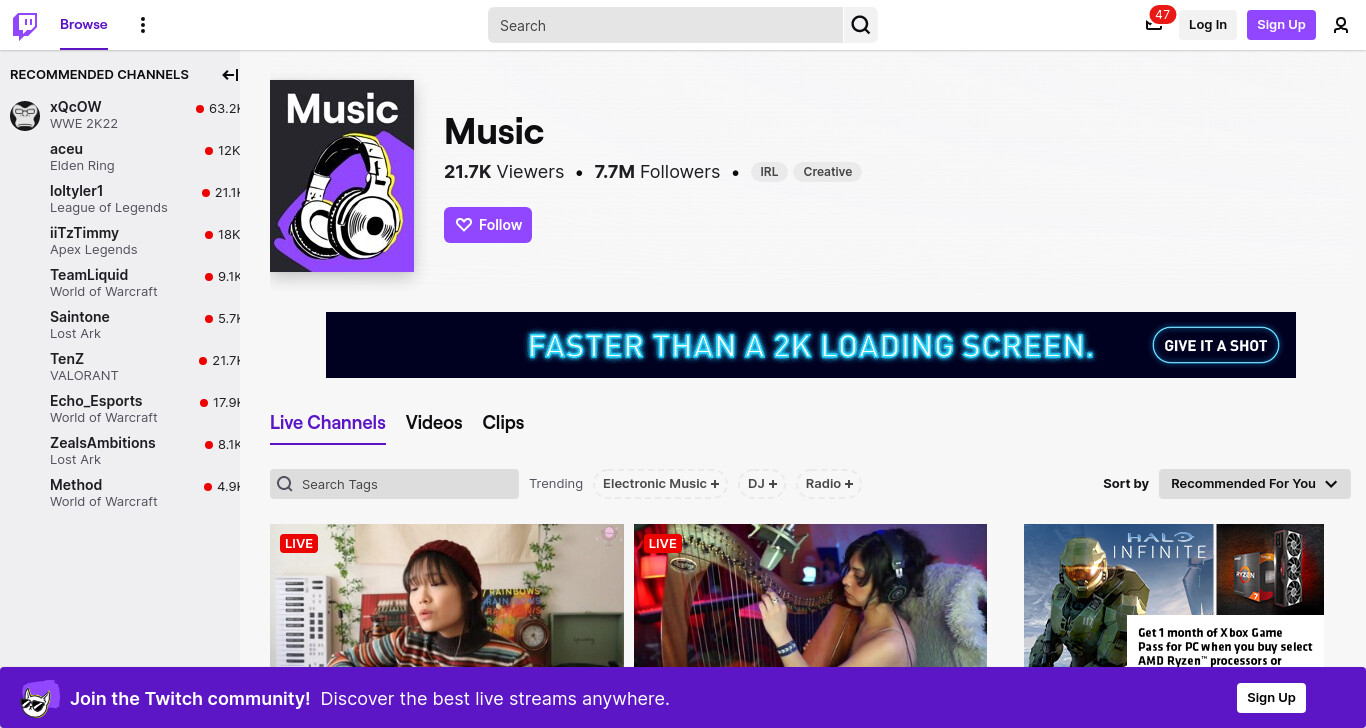
Task: Click the Log In button
Action: coord(1208,25)
